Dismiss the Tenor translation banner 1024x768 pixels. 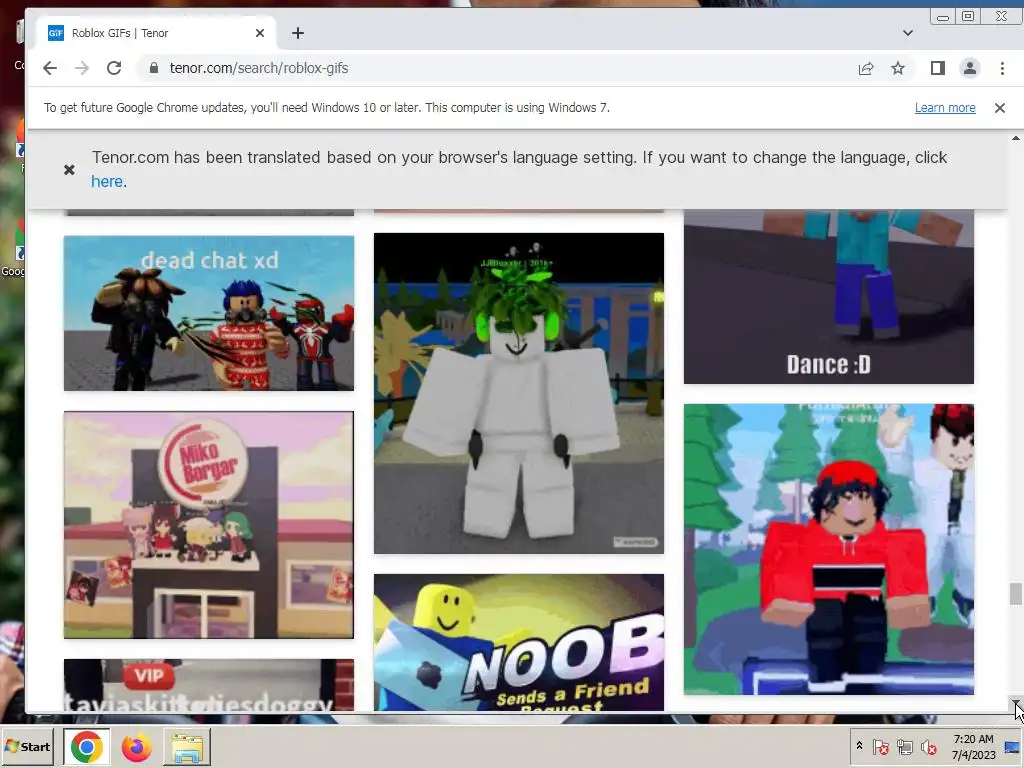click(x=69, y=170)
